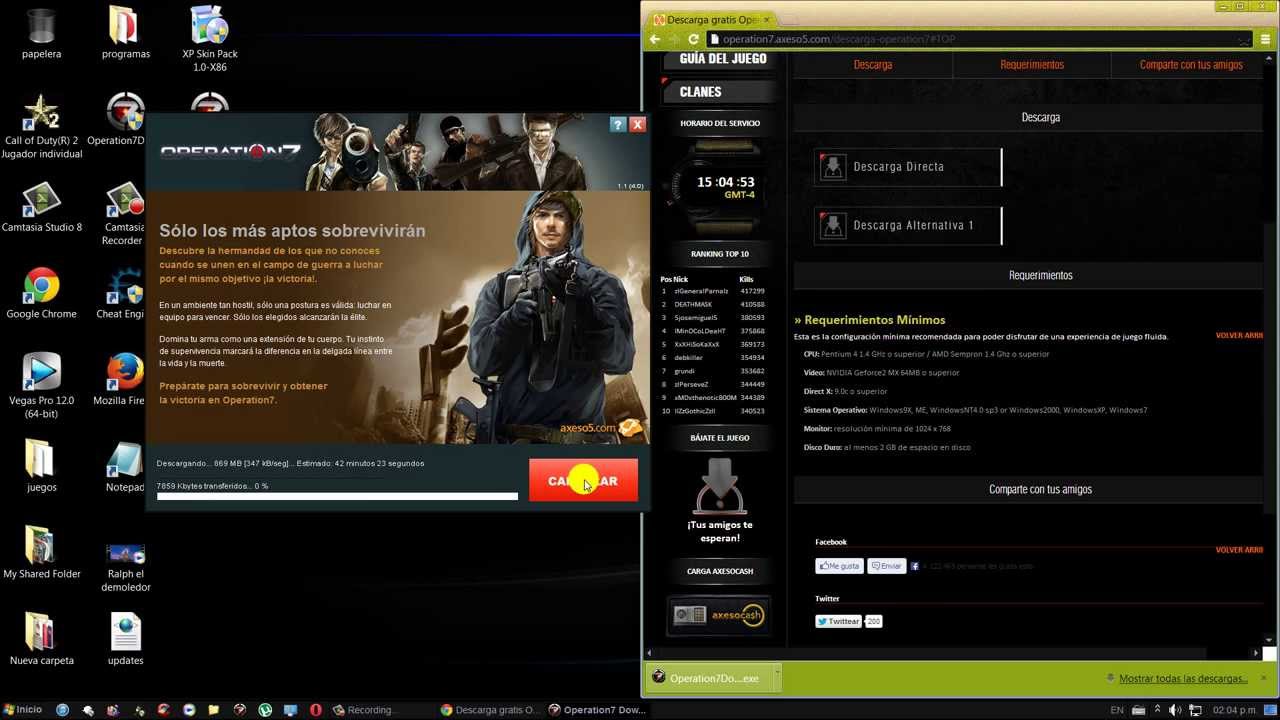Viewport: 1280px width, 720px height.
Task: Click the clock showing 02:04 p.m.
Action: [1234, 710]
